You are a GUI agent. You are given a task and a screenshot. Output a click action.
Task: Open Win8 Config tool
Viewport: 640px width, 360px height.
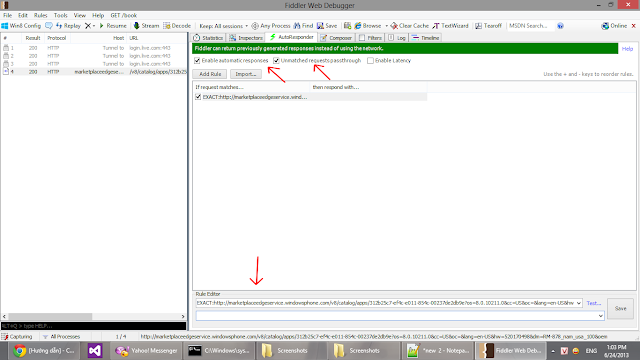(21, 26)
